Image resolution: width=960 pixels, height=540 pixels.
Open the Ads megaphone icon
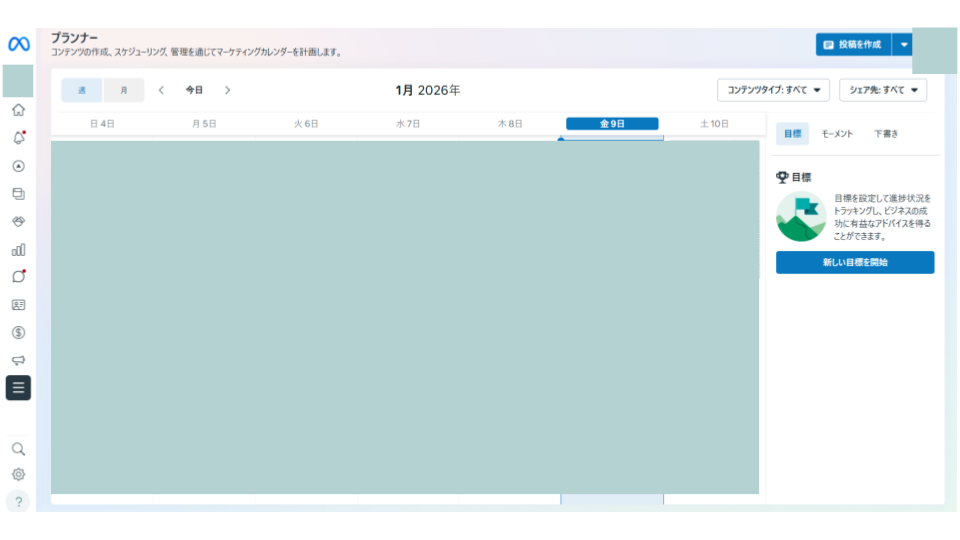point(18,360)
